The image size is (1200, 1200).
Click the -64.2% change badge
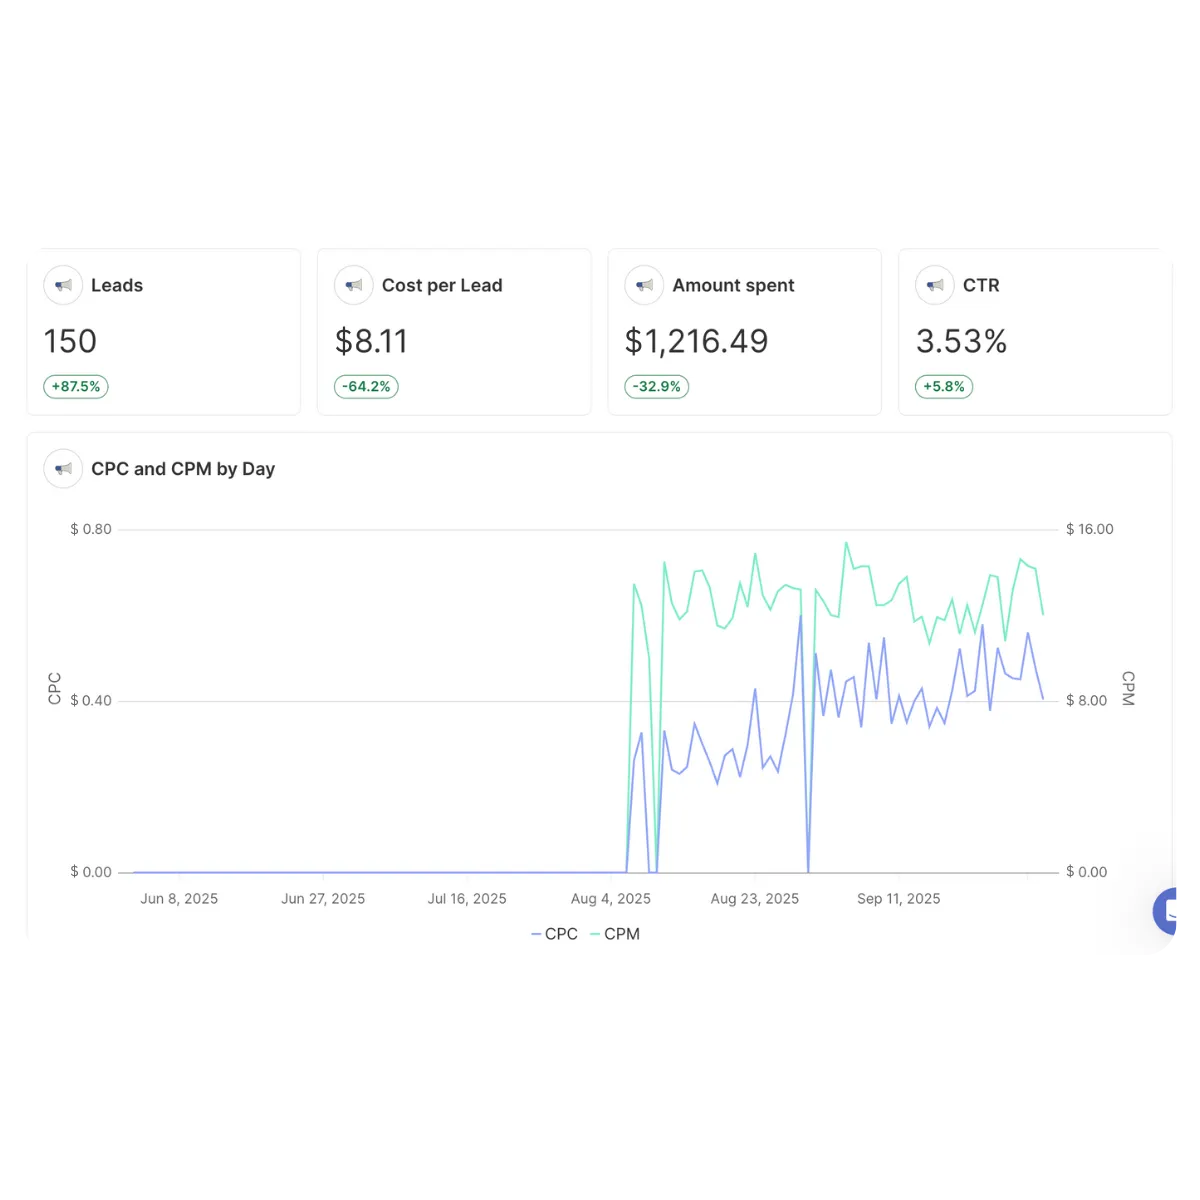[x=366, y=387]
